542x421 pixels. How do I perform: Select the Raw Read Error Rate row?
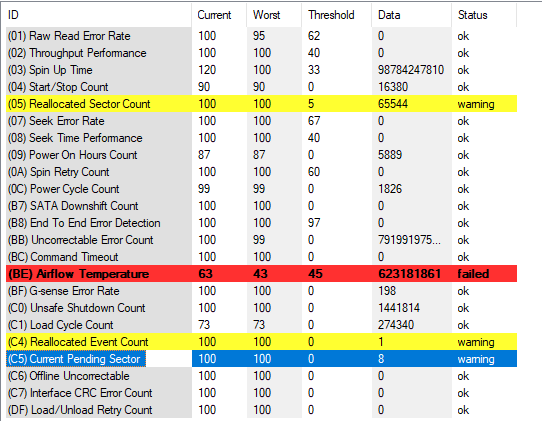[x=261, y=36]
